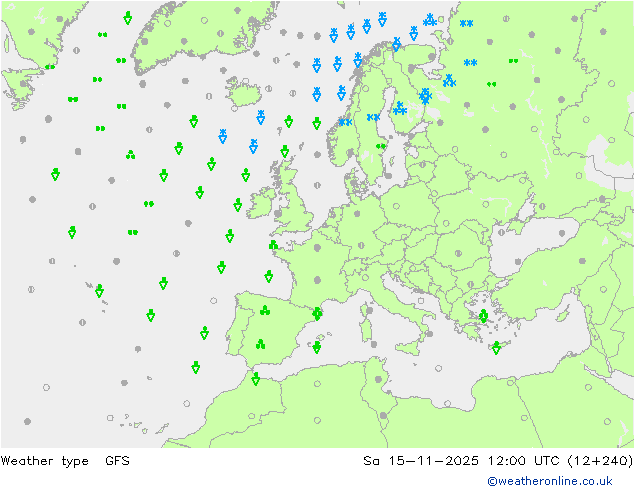Select the blue snow symbol over central Sweden
Viewport: 634px width, 490px height.
373,117
